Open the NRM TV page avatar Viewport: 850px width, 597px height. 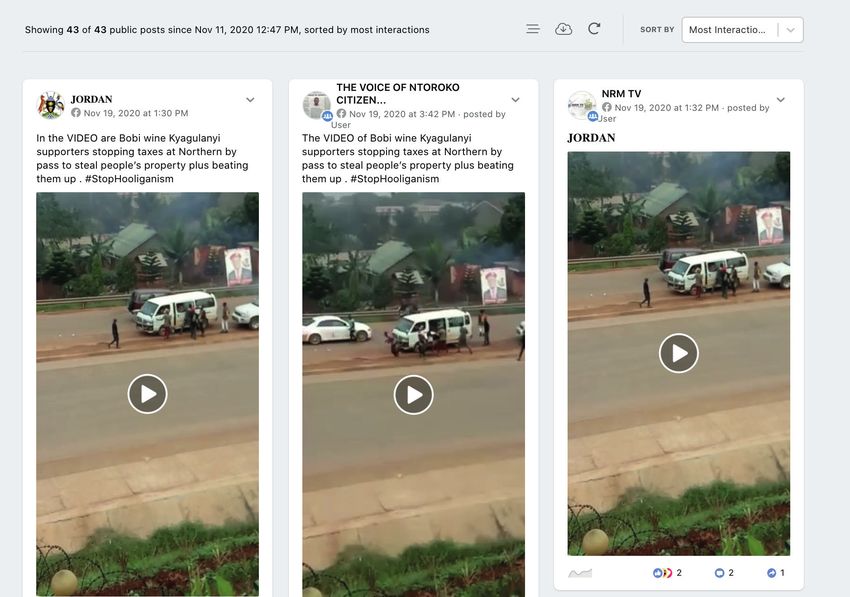582,105
